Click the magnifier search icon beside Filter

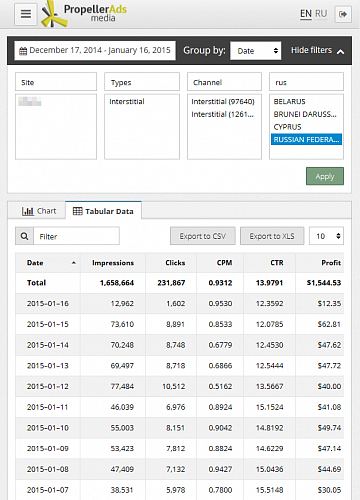24,236
